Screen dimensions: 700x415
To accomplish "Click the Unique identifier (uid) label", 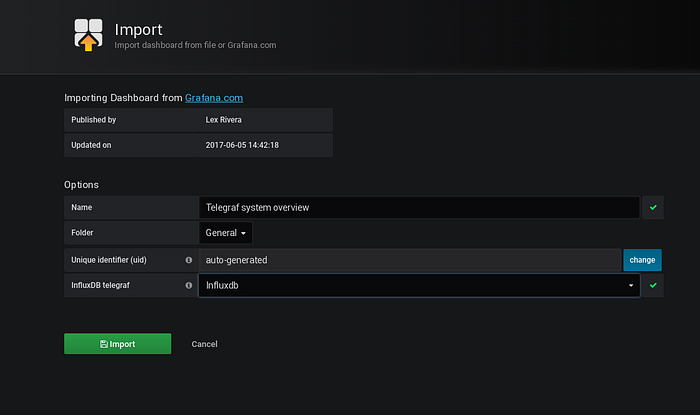I will tap(108, 260).
